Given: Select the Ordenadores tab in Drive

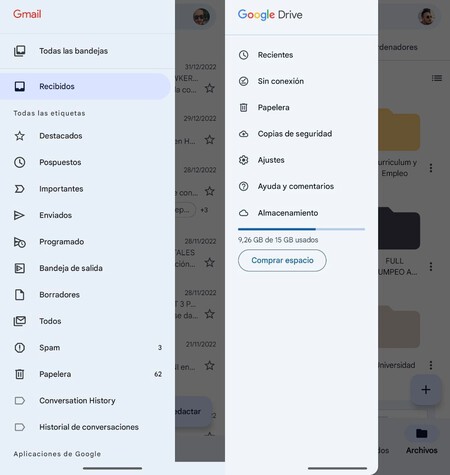Looking at the screenshot, I should (x=398, y=47).
